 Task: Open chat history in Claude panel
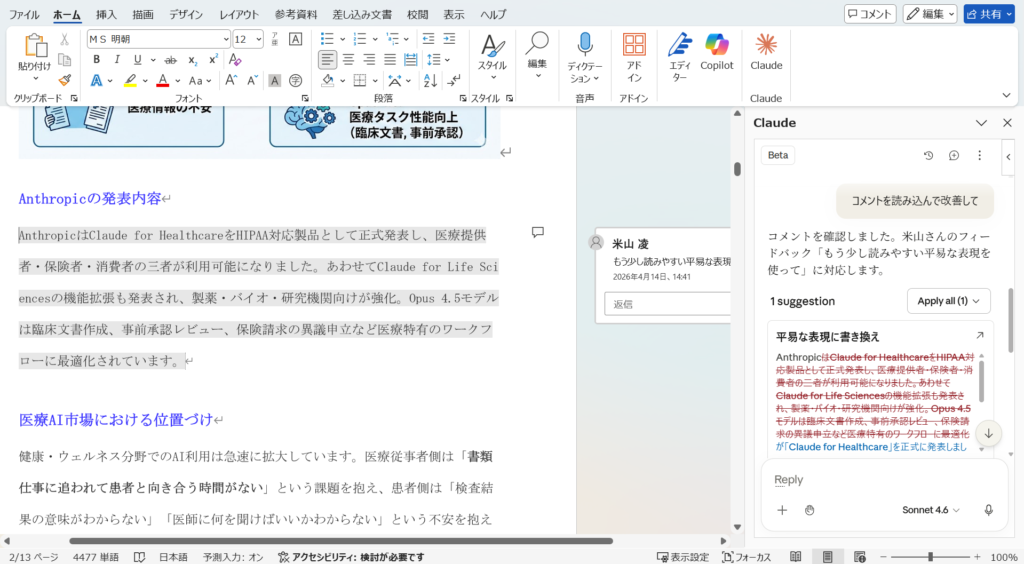[928, 156]
